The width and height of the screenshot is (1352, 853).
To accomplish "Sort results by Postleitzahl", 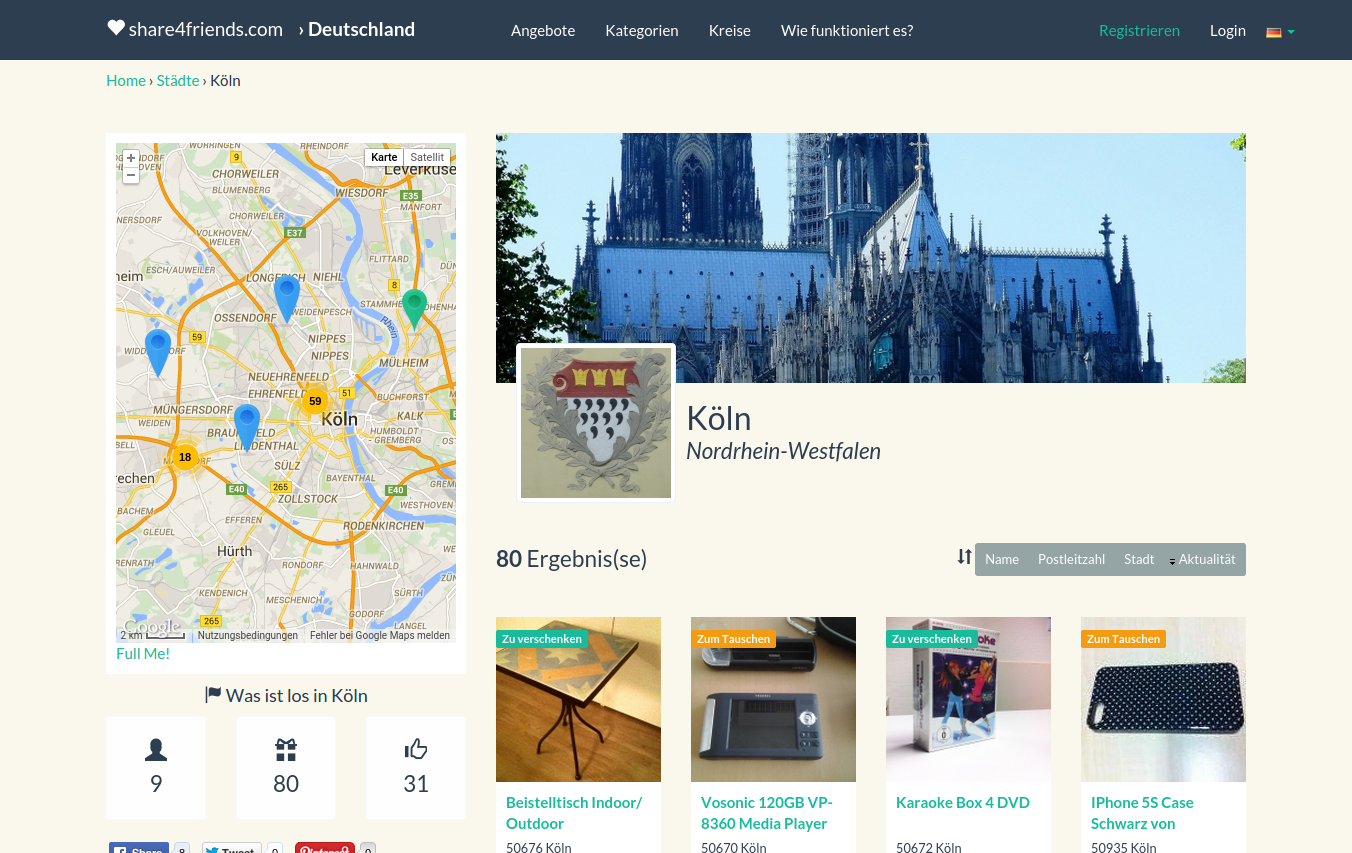I will click(1071, 559).
